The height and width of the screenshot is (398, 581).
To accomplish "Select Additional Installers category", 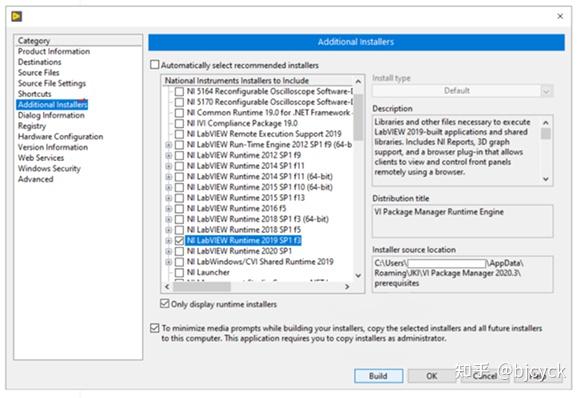I will click(x=52, y=105).
